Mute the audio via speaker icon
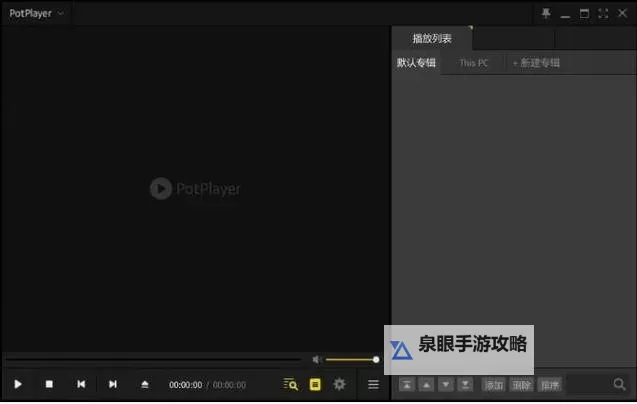 pos(317,359)
